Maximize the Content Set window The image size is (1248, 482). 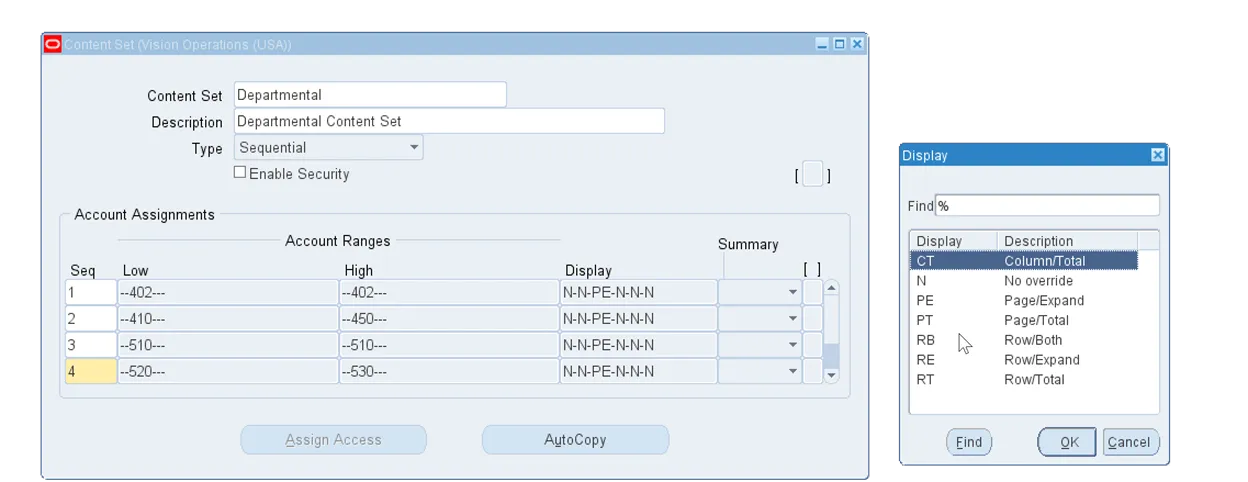(840, 44)
